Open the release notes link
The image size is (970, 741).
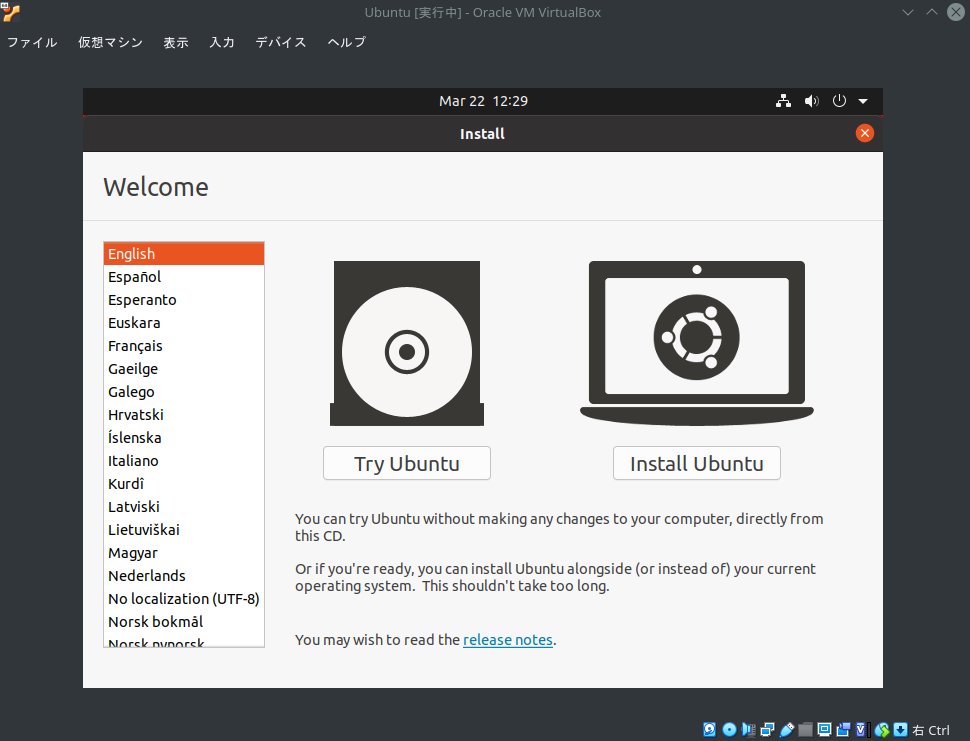pos(508,640)
